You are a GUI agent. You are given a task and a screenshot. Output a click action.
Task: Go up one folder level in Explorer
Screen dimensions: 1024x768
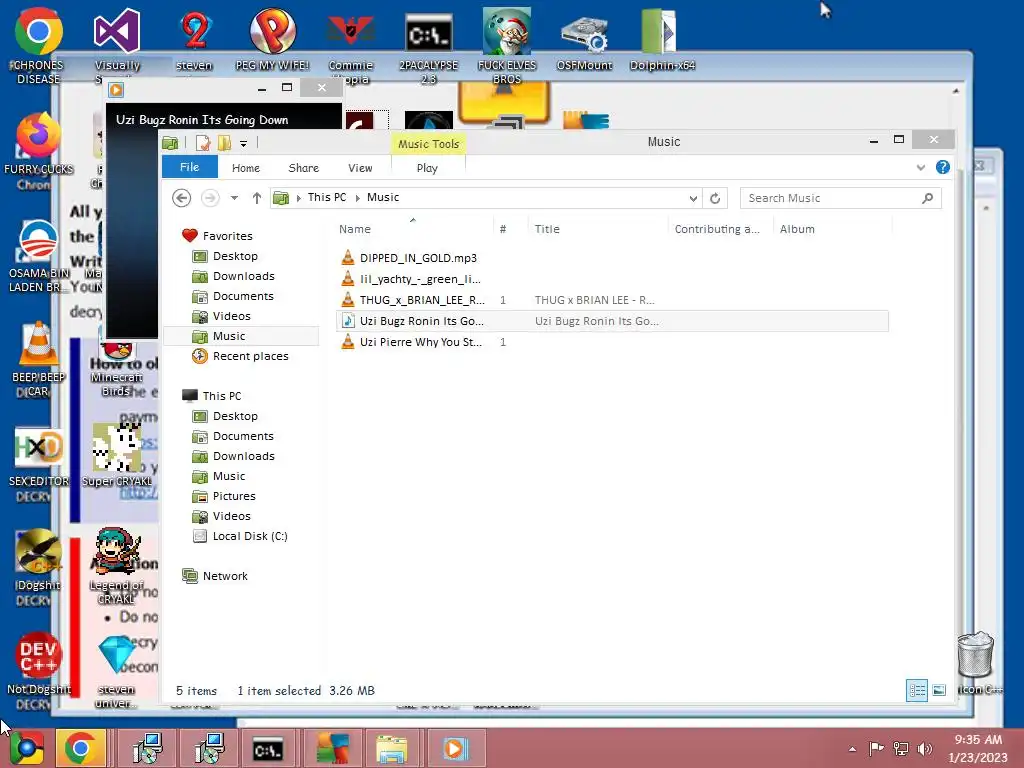tap(257, 198)
